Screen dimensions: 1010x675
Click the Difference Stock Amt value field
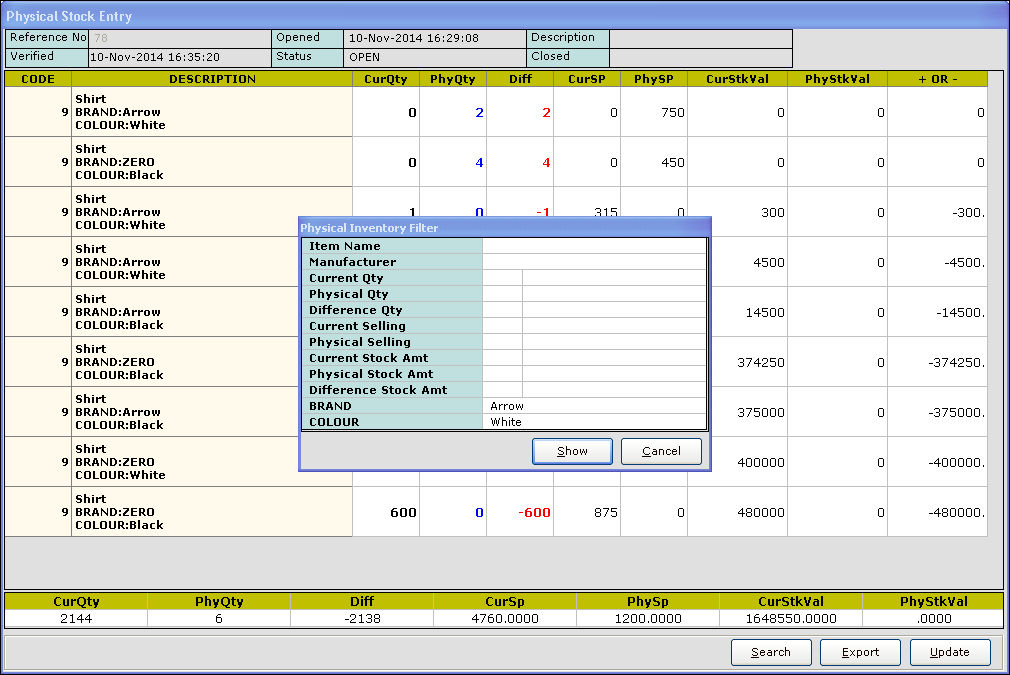click(614, 390)
